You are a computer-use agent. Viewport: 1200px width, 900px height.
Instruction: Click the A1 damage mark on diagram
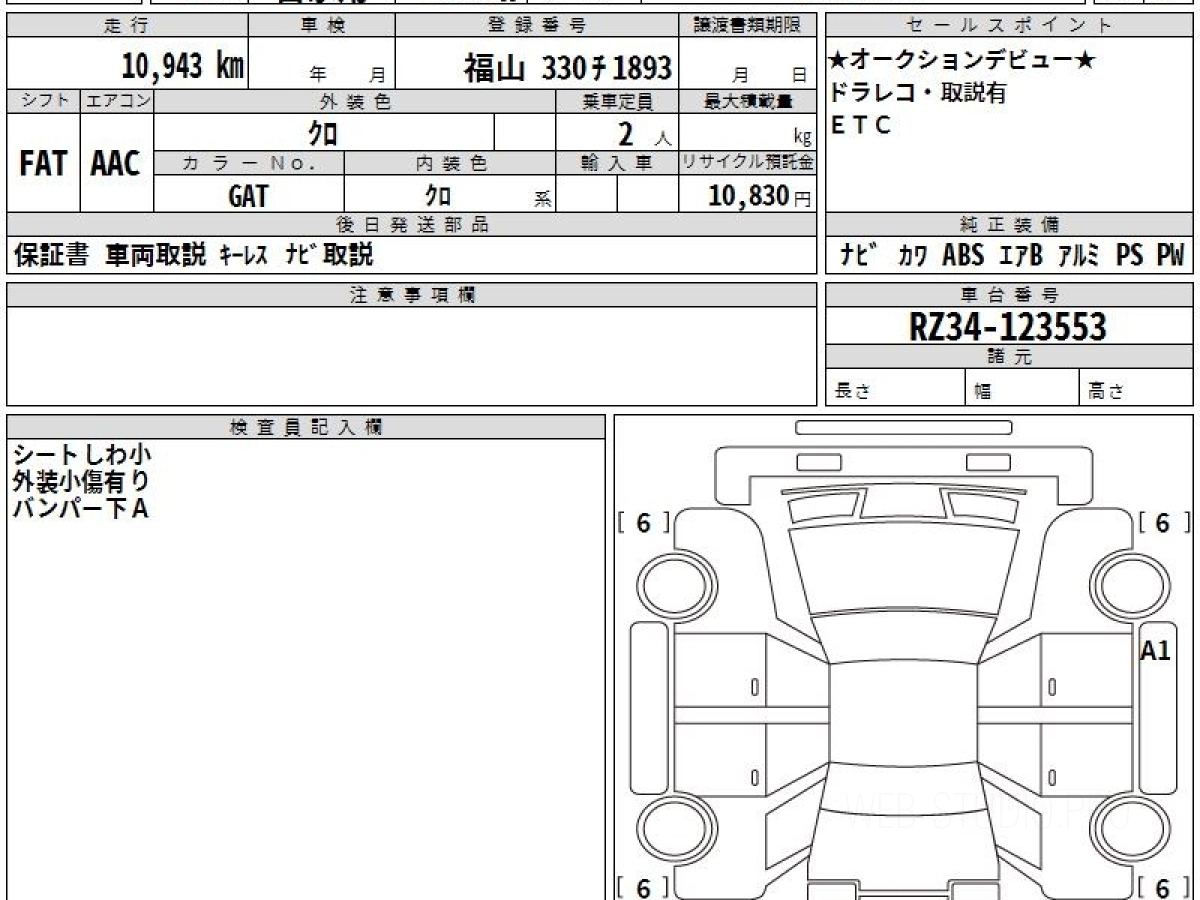[1155, 651]
